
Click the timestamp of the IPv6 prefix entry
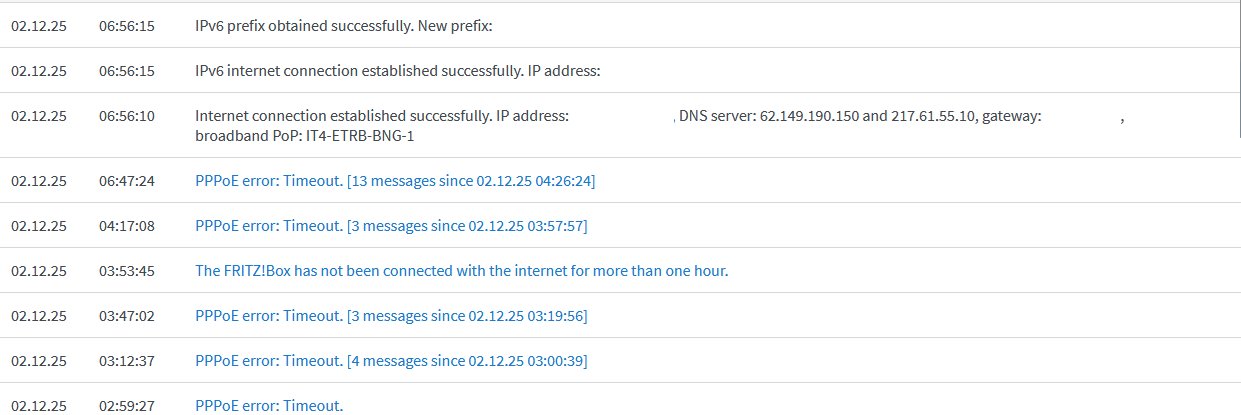pos(127,27)
